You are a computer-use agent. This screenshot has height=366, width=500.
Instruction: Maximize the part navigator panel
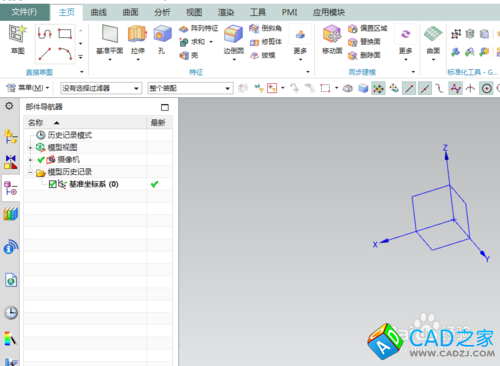pyautogui.click(x=165, y=107)
